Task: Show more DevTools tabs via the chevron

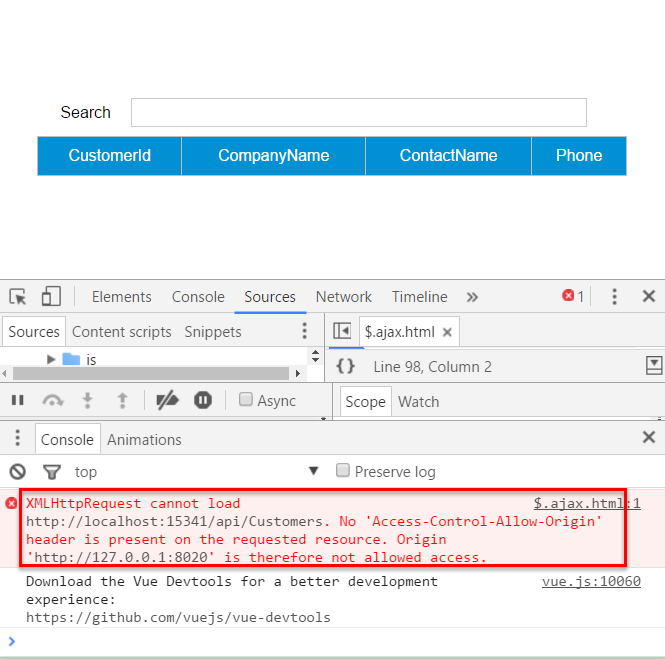Action: click(x=472, y=297)
